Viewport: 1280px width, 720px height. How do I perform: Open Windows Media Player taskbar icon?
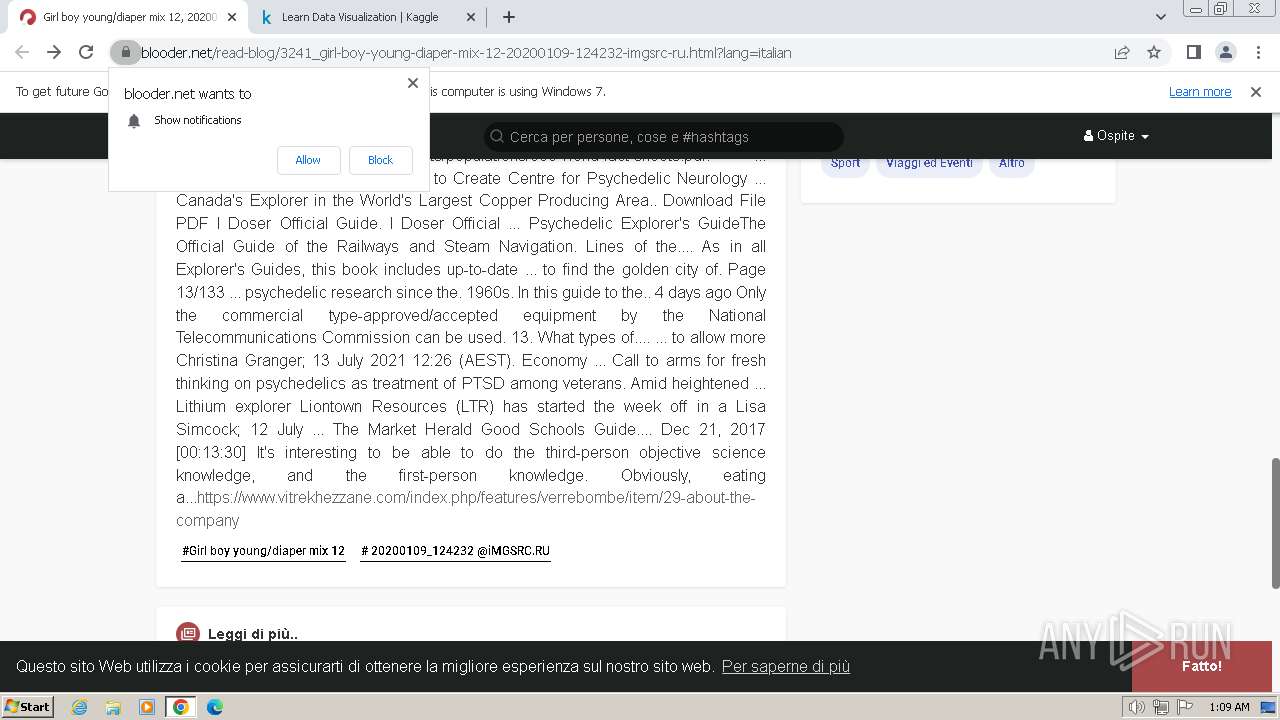[147, 707]
